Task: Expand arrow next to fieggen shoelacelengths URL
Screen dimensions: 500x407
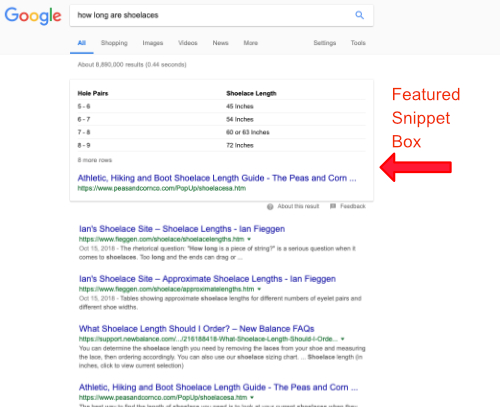Action: [x=249, y=239]
